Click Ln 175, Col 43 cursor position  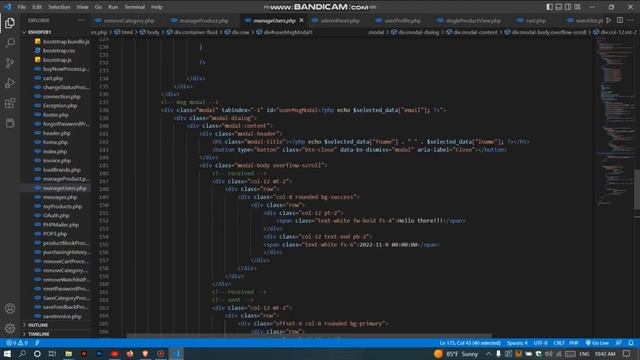point(470,343)
